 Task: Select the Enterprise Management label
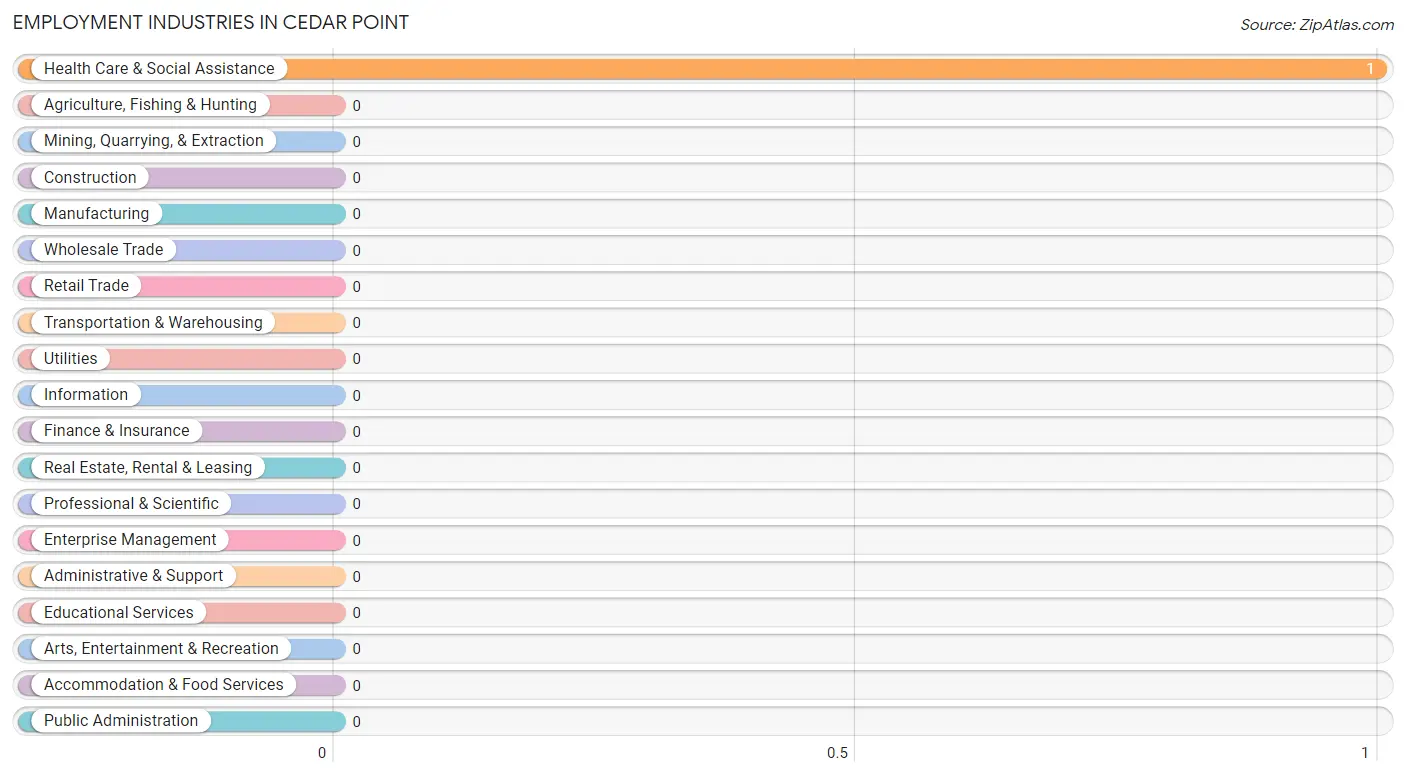(130, 540)
